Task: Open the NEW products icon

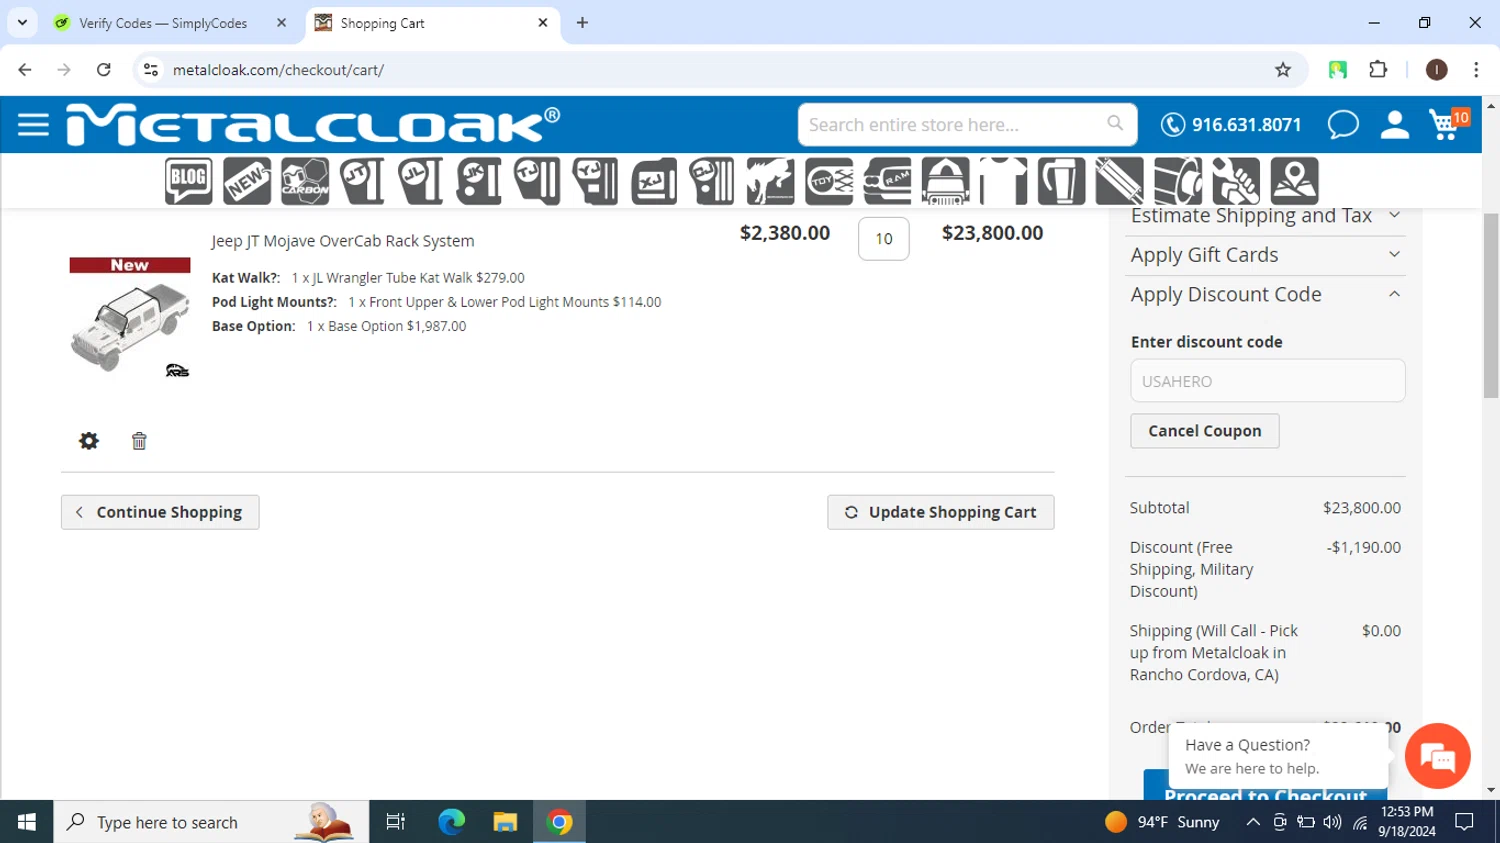Action: [247, 181]
